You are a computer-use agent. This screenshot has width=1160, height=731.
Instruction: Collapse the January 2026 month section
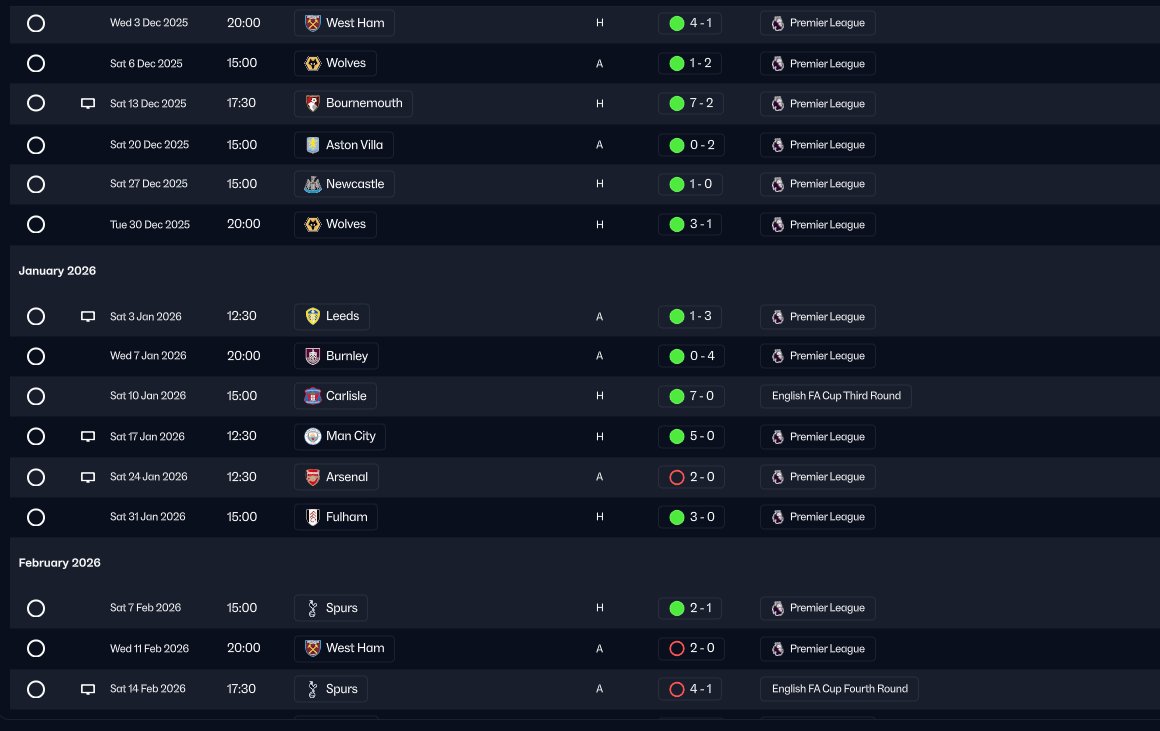pyautogui.click(x=57, y=271)
